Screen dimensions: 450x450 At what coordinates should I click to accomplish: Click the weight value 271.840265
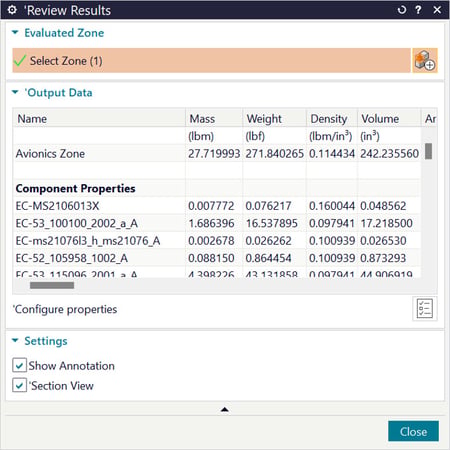pos(275,154)
